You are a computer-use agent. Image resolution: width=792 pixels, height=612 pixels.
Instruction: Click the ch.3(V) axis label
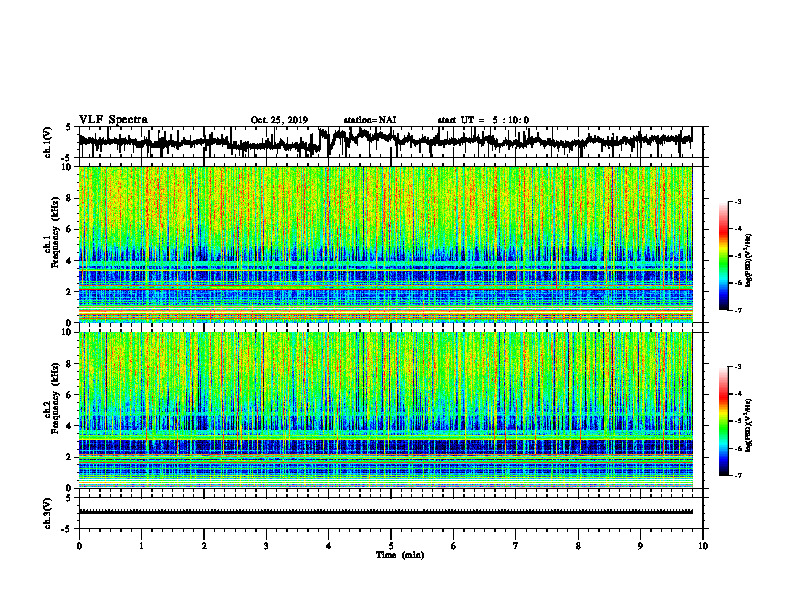pyautogui.click(x=48, y=513)
